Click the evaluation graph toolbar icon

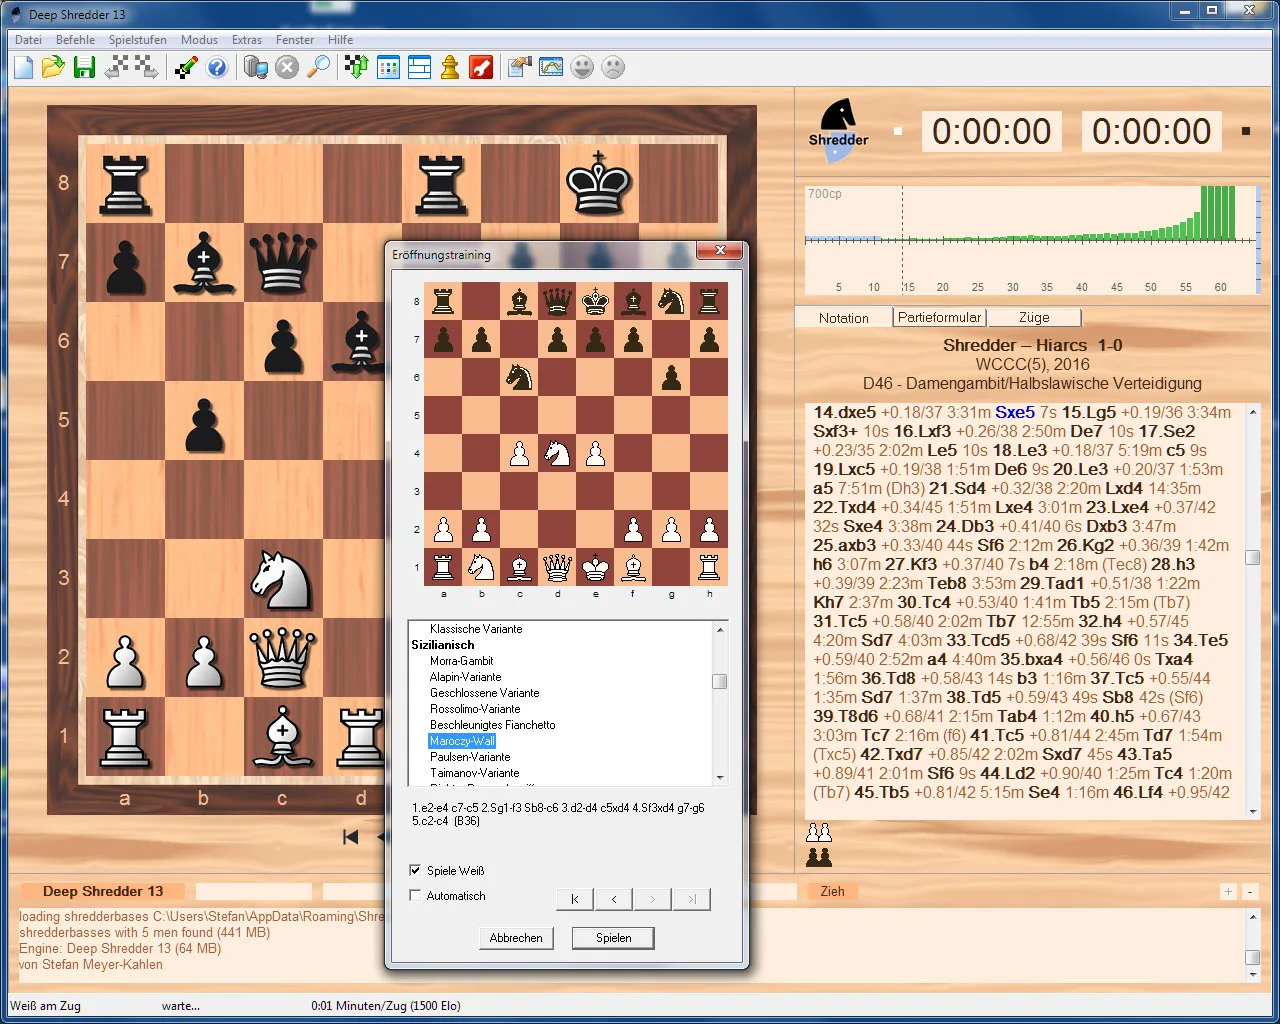551,67
